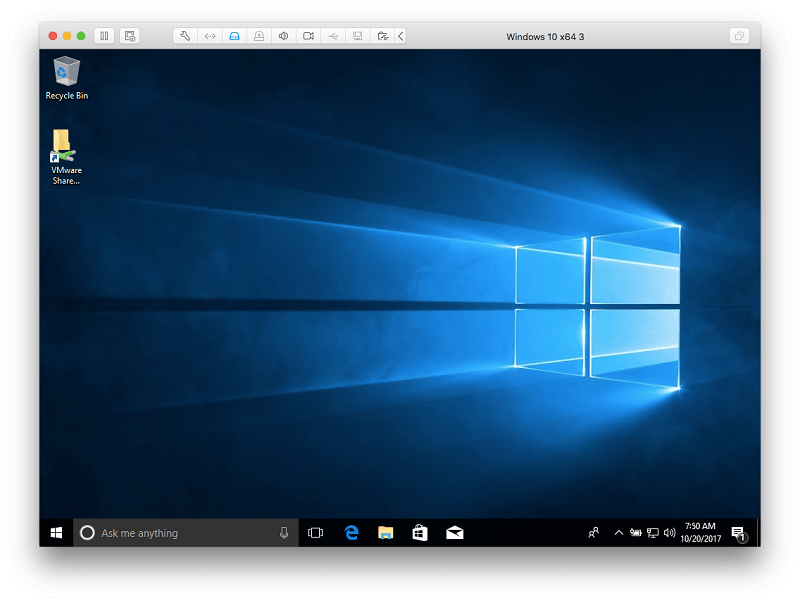Pause the virtual machine

[x=104, y=36]
